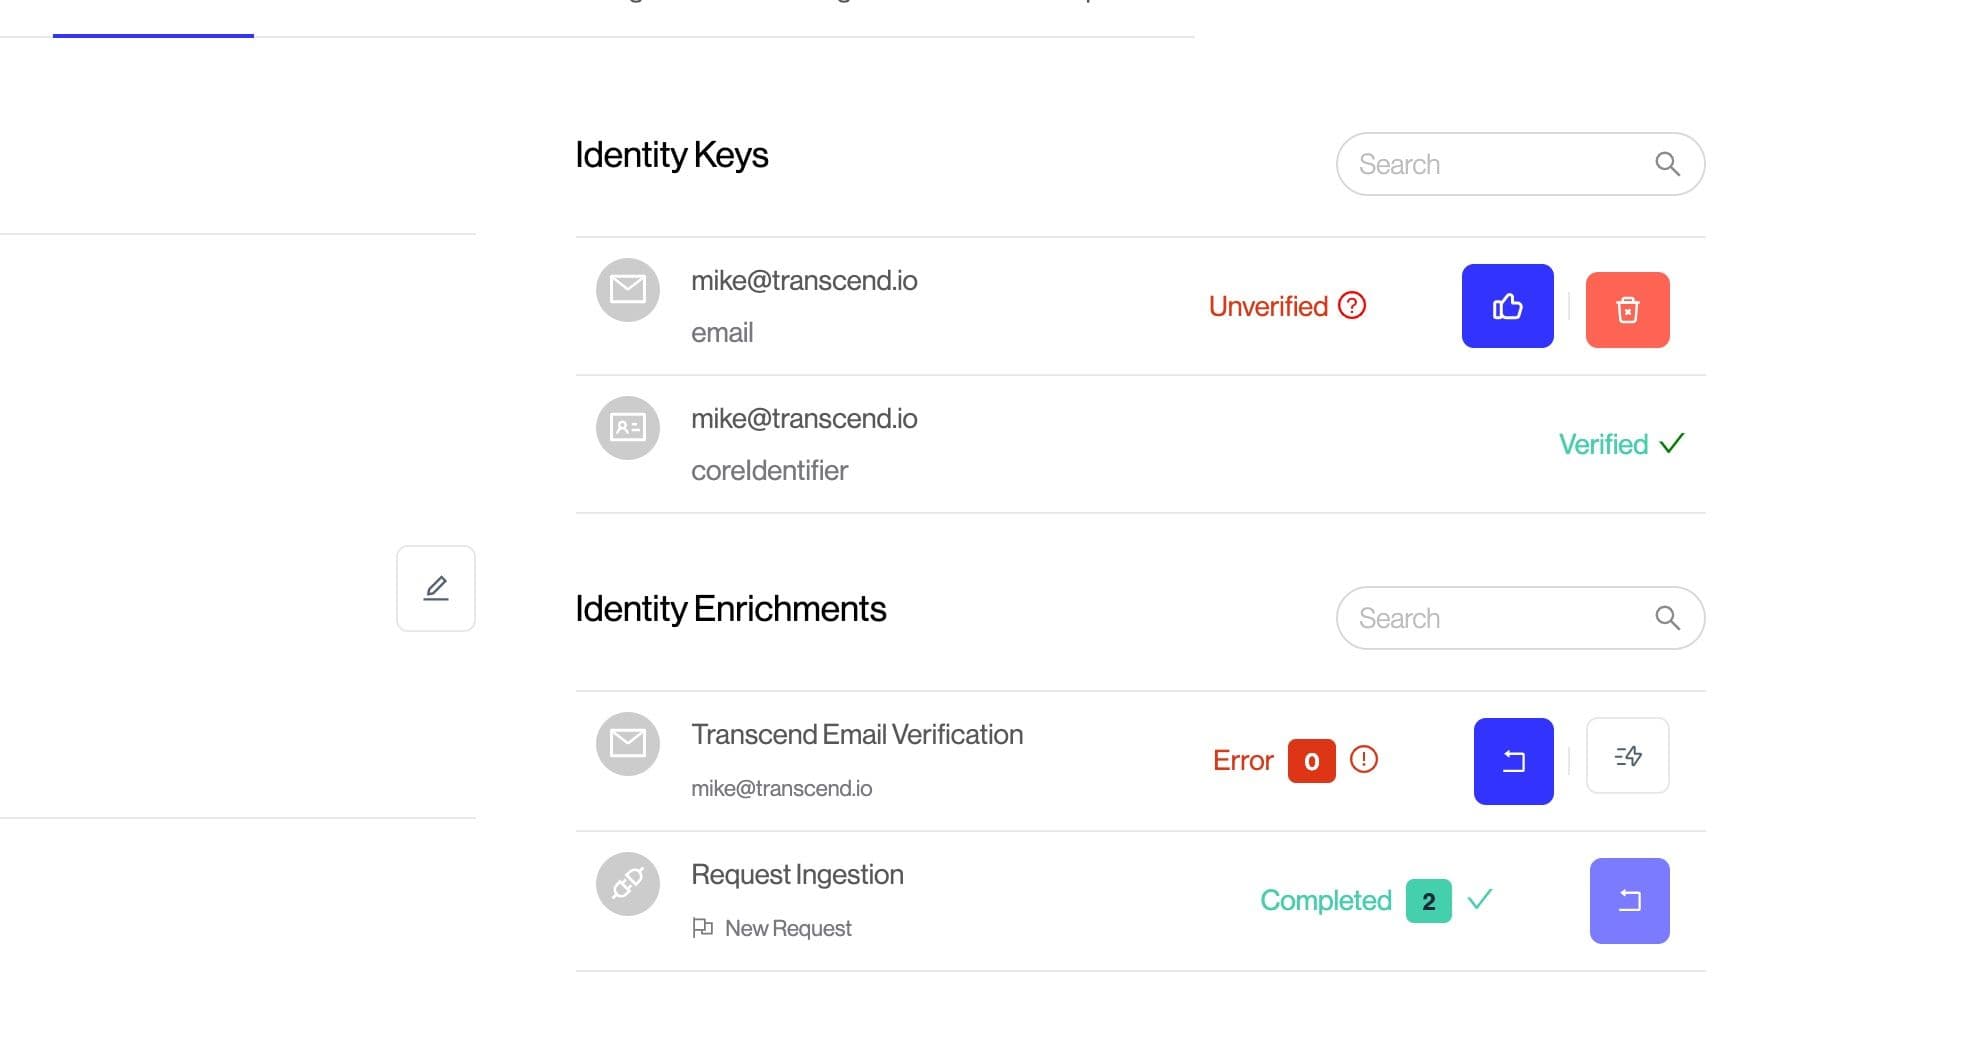Click the Verified status label
This screenshot has height=1054, width=1976.
tap(1603, 444)
